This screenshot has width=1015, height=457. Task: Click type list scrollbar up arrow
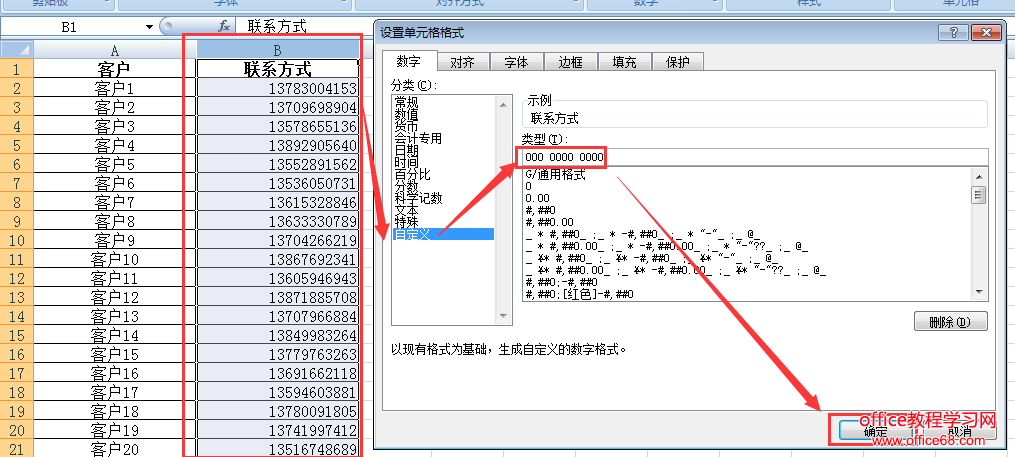[x=979, y=175]
